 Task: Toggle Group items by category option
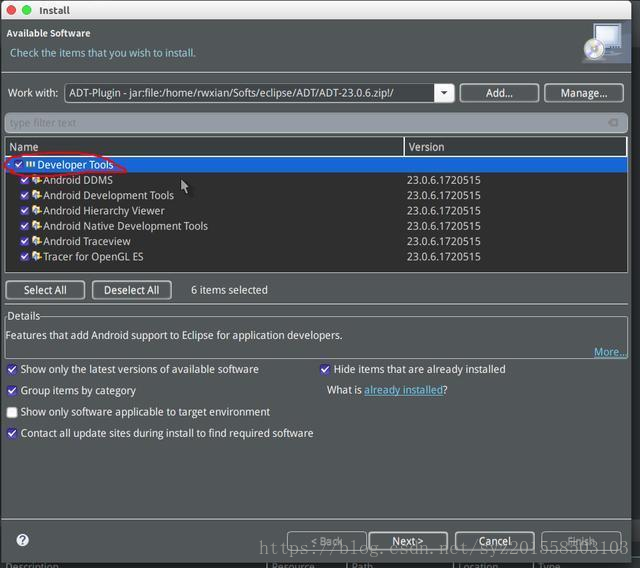click(12, 391)
